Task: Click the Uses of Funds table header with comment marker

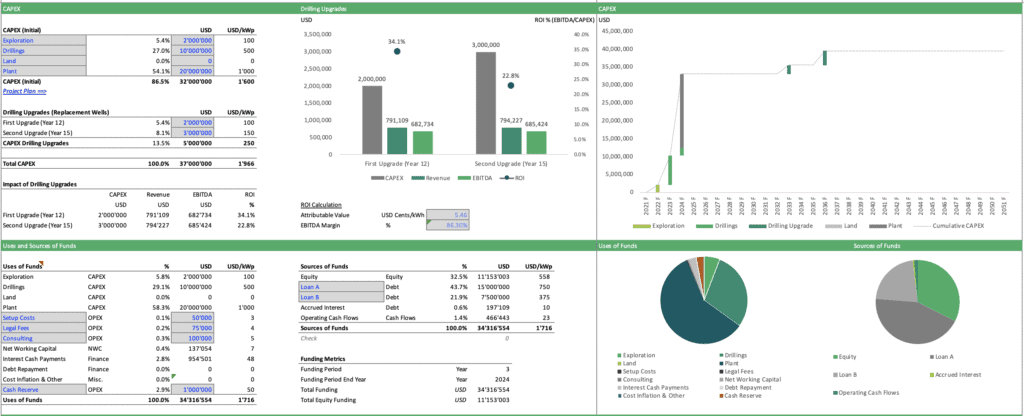Action: pyautogui.click(x=23, y=266)
